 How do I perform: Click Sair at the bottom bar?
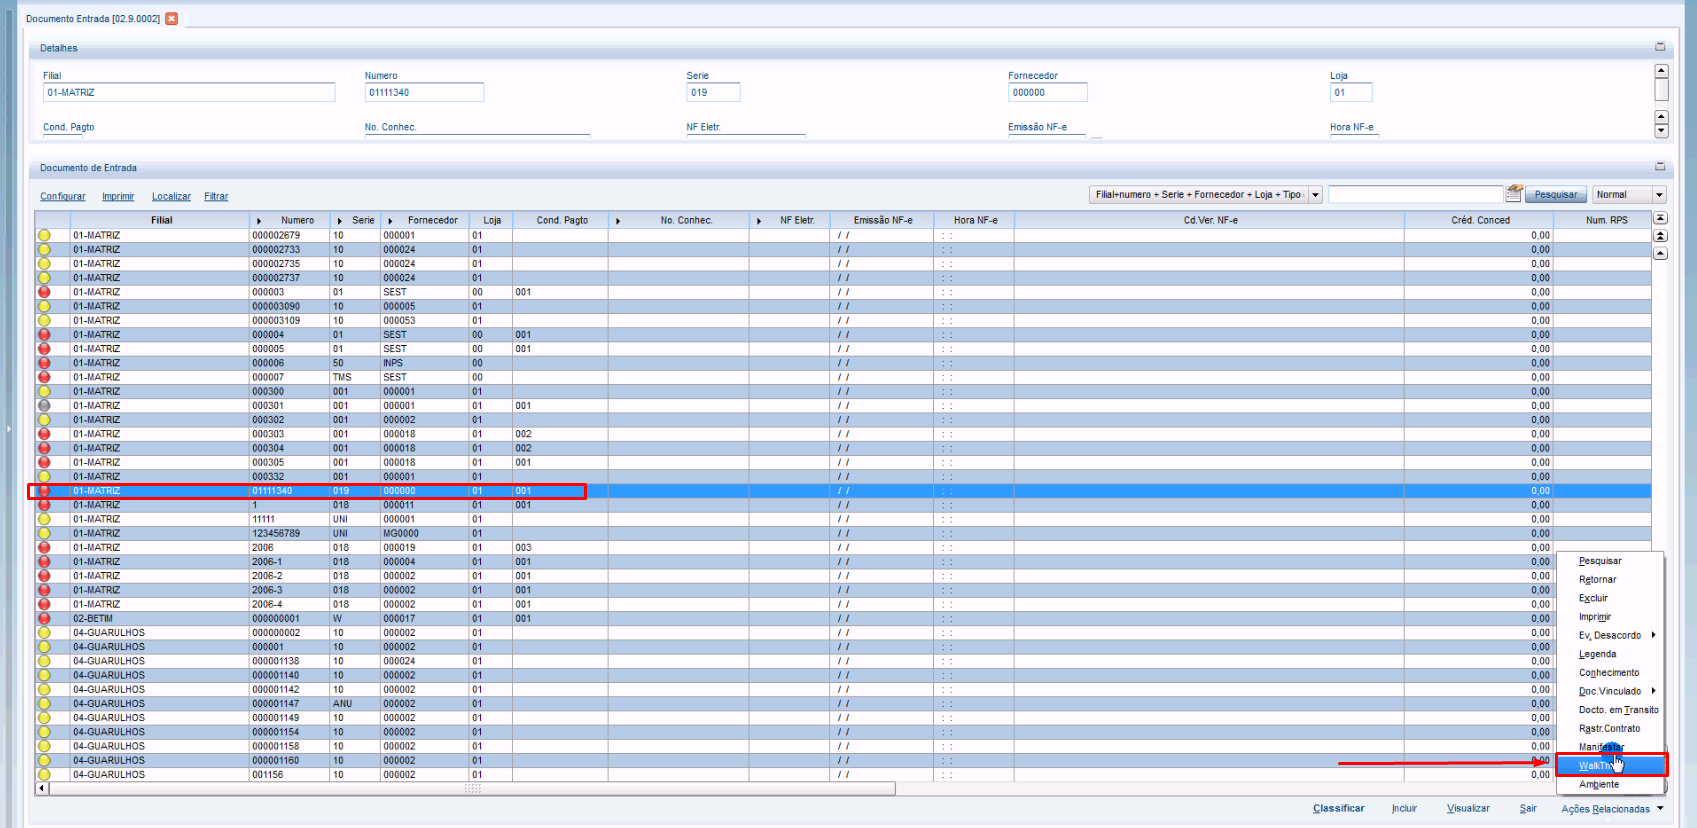(1528, 808)
